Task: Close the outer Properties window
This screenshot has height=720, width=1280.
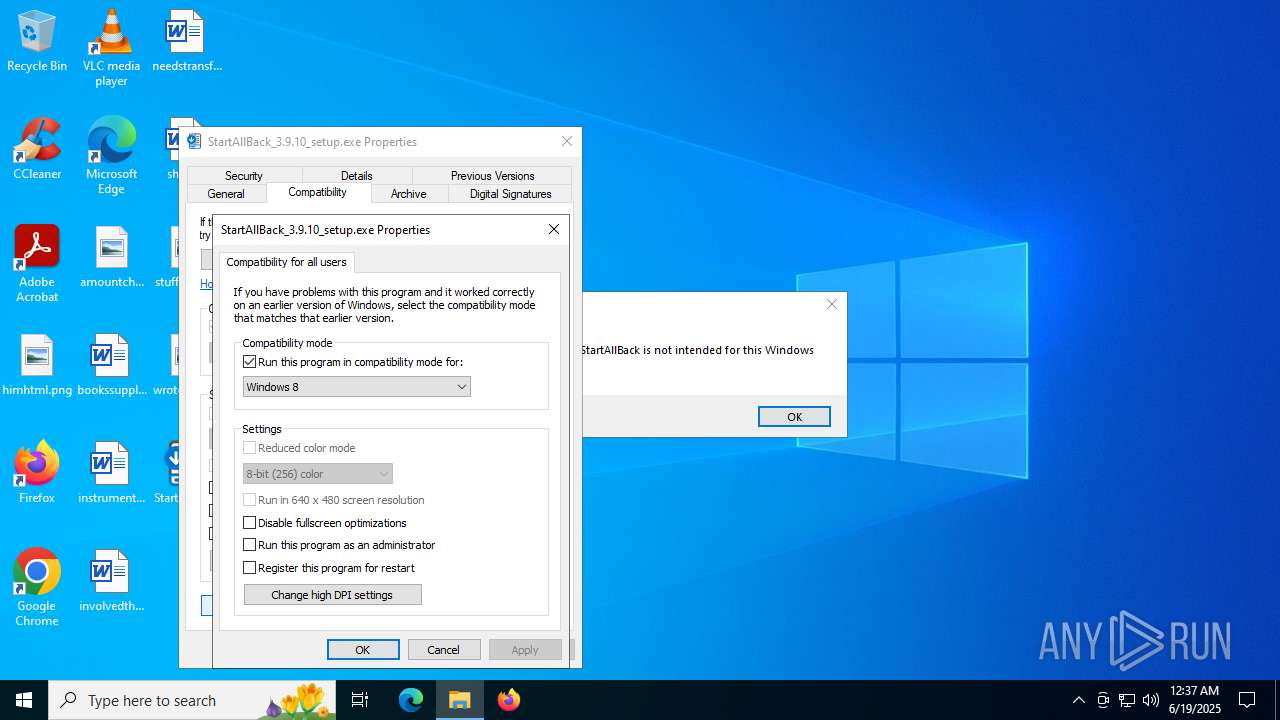Action: 567,141
